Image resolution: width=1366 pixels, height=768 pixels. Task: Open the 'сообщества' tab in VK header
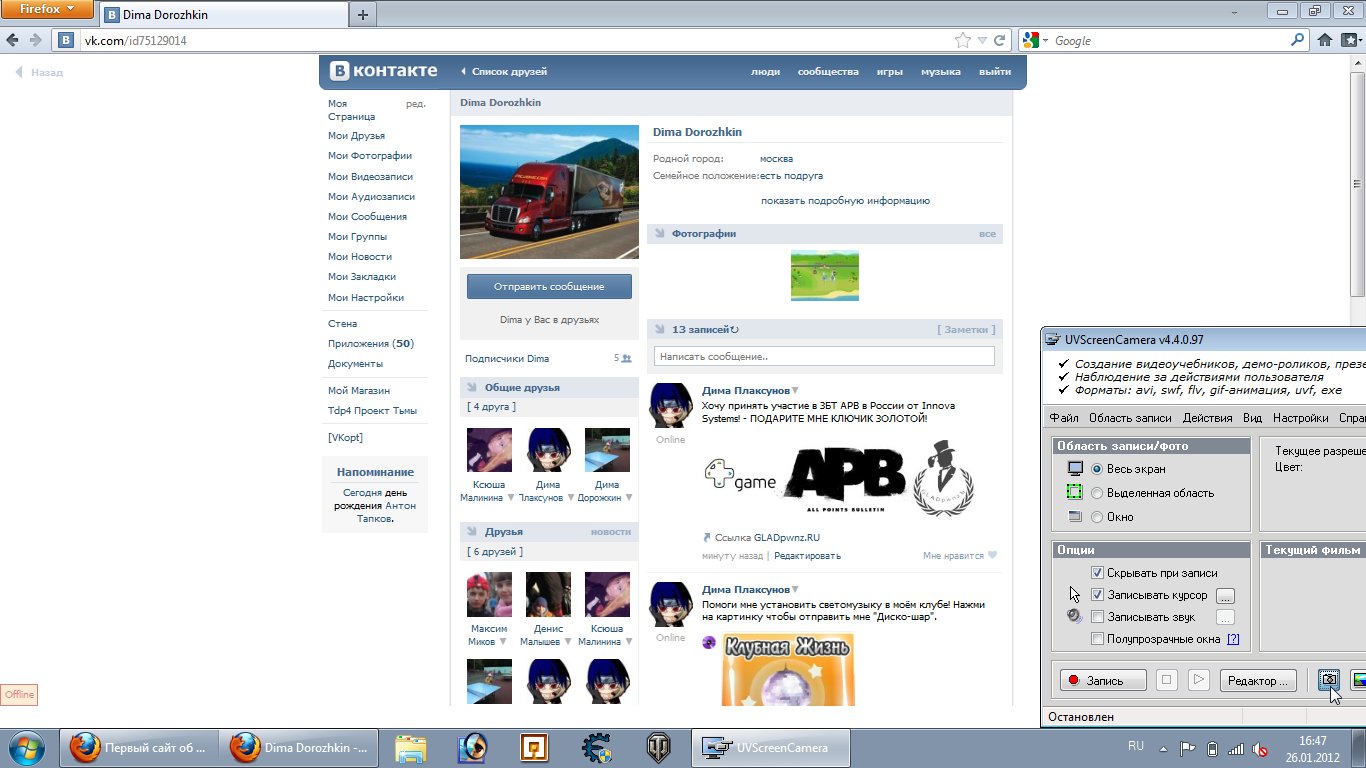[827, 72]
